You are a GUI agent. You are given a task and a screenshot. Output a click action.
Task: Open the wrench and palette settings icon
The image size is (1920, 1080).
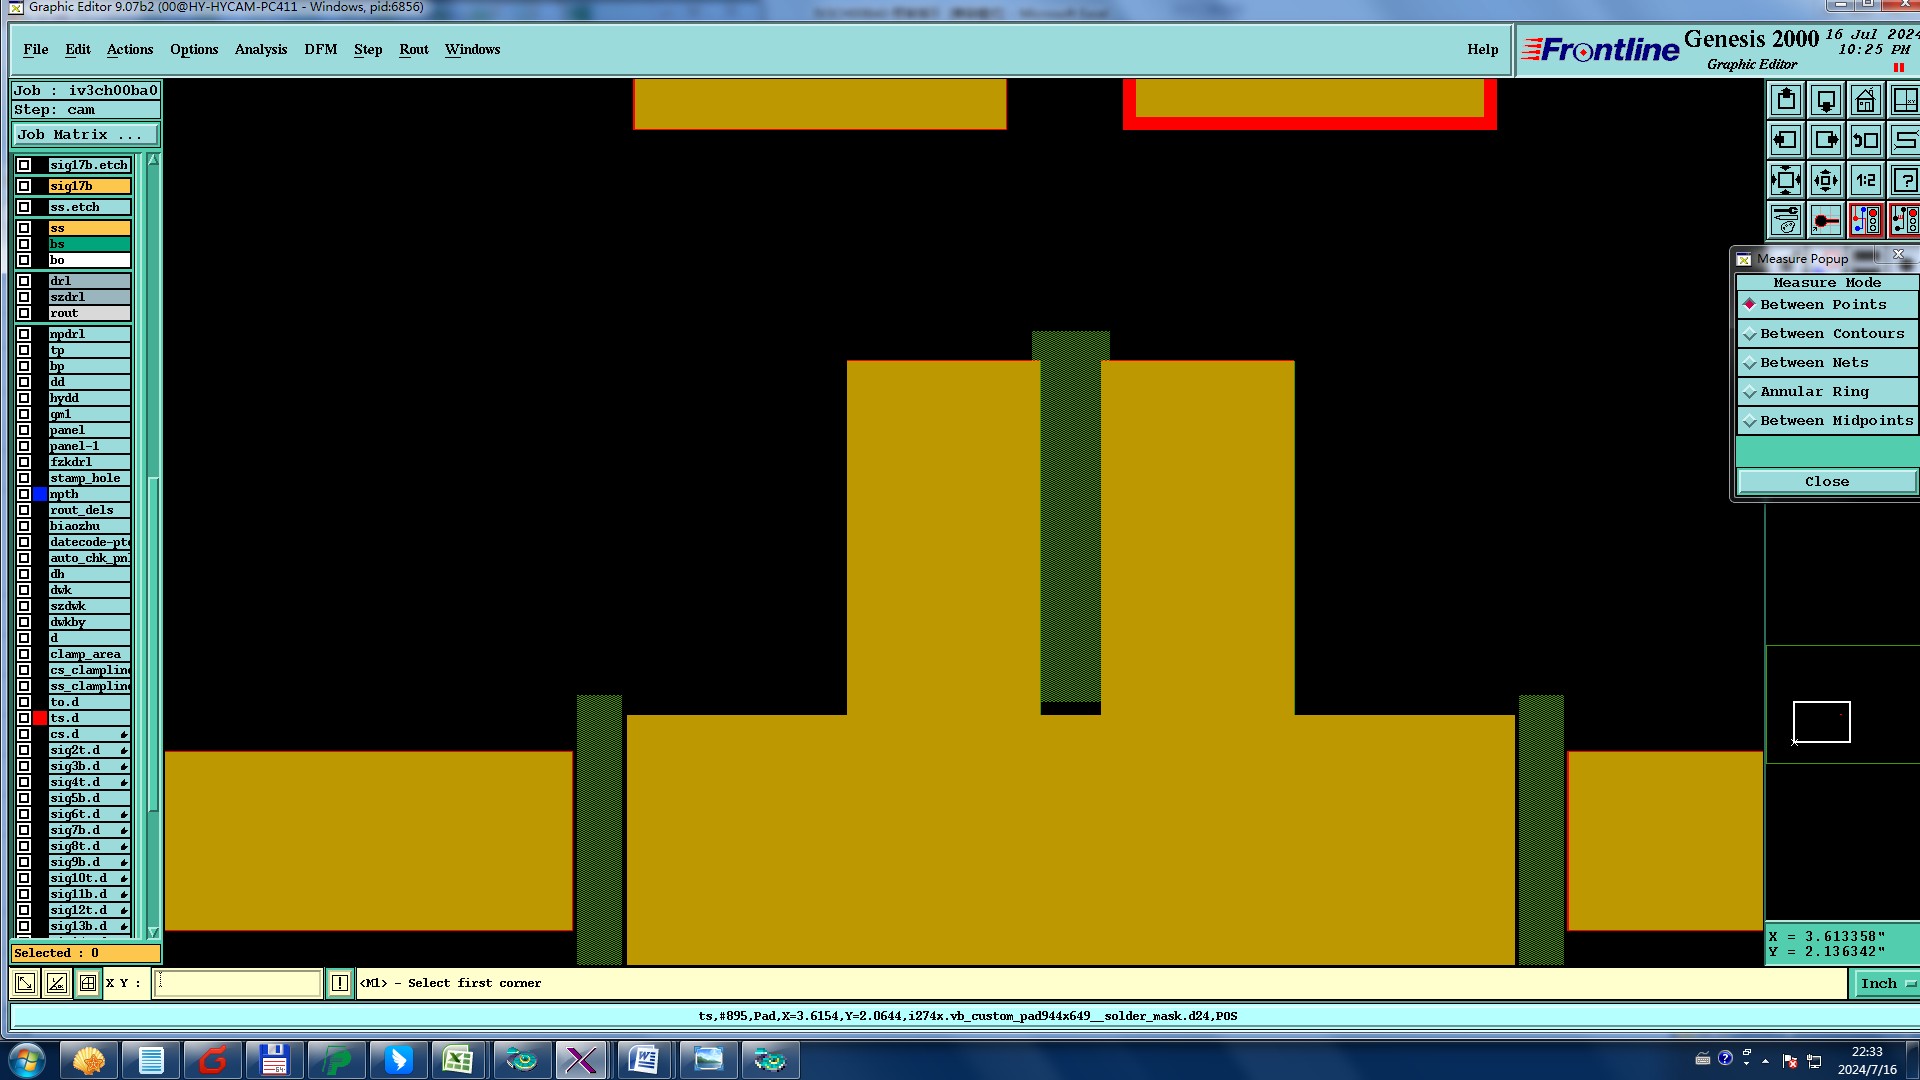point(1786,220)
